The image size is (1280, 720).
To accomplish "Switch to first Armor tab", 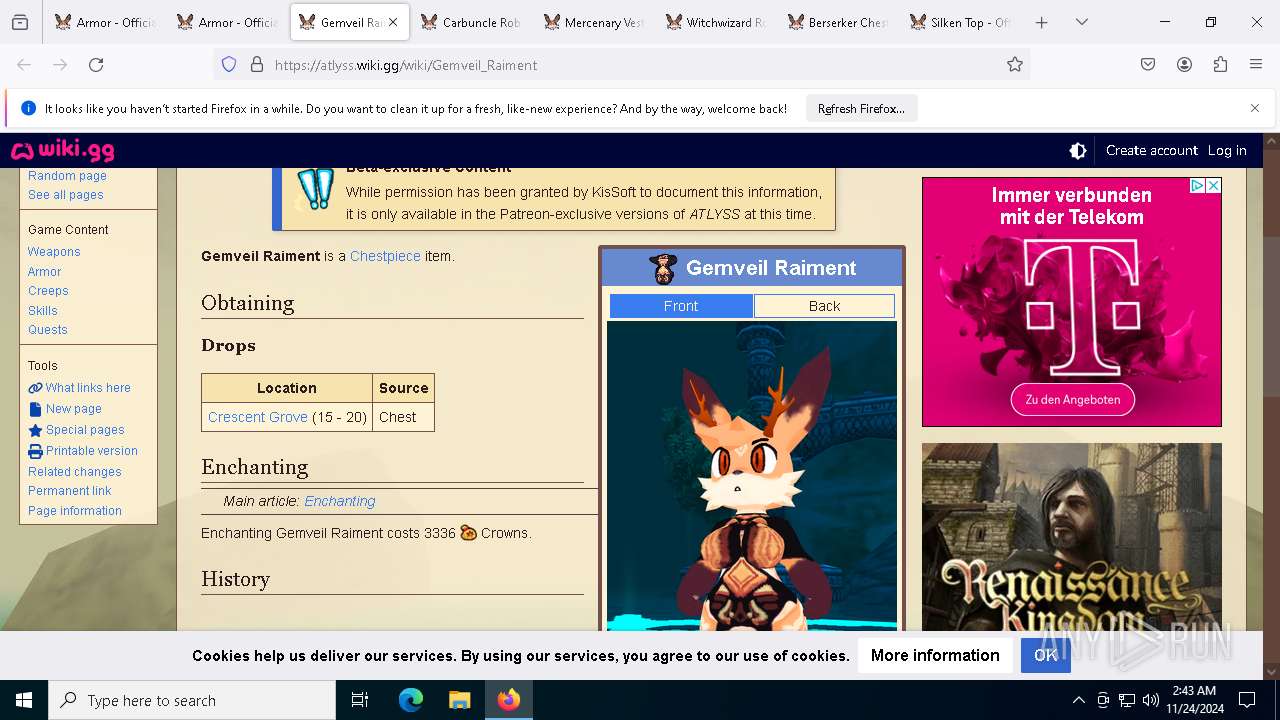I will tap(105, 22).
